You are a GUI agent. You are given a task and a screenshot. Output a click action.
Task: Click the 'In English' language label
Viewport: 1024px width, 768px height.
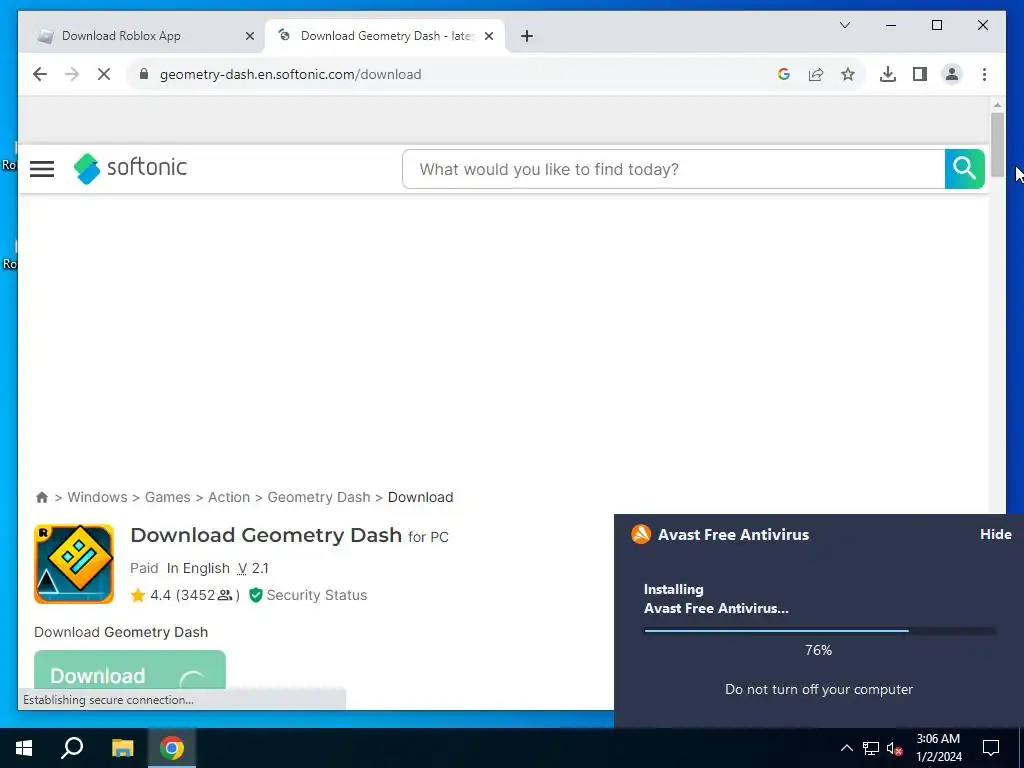[x=199, y=568]
